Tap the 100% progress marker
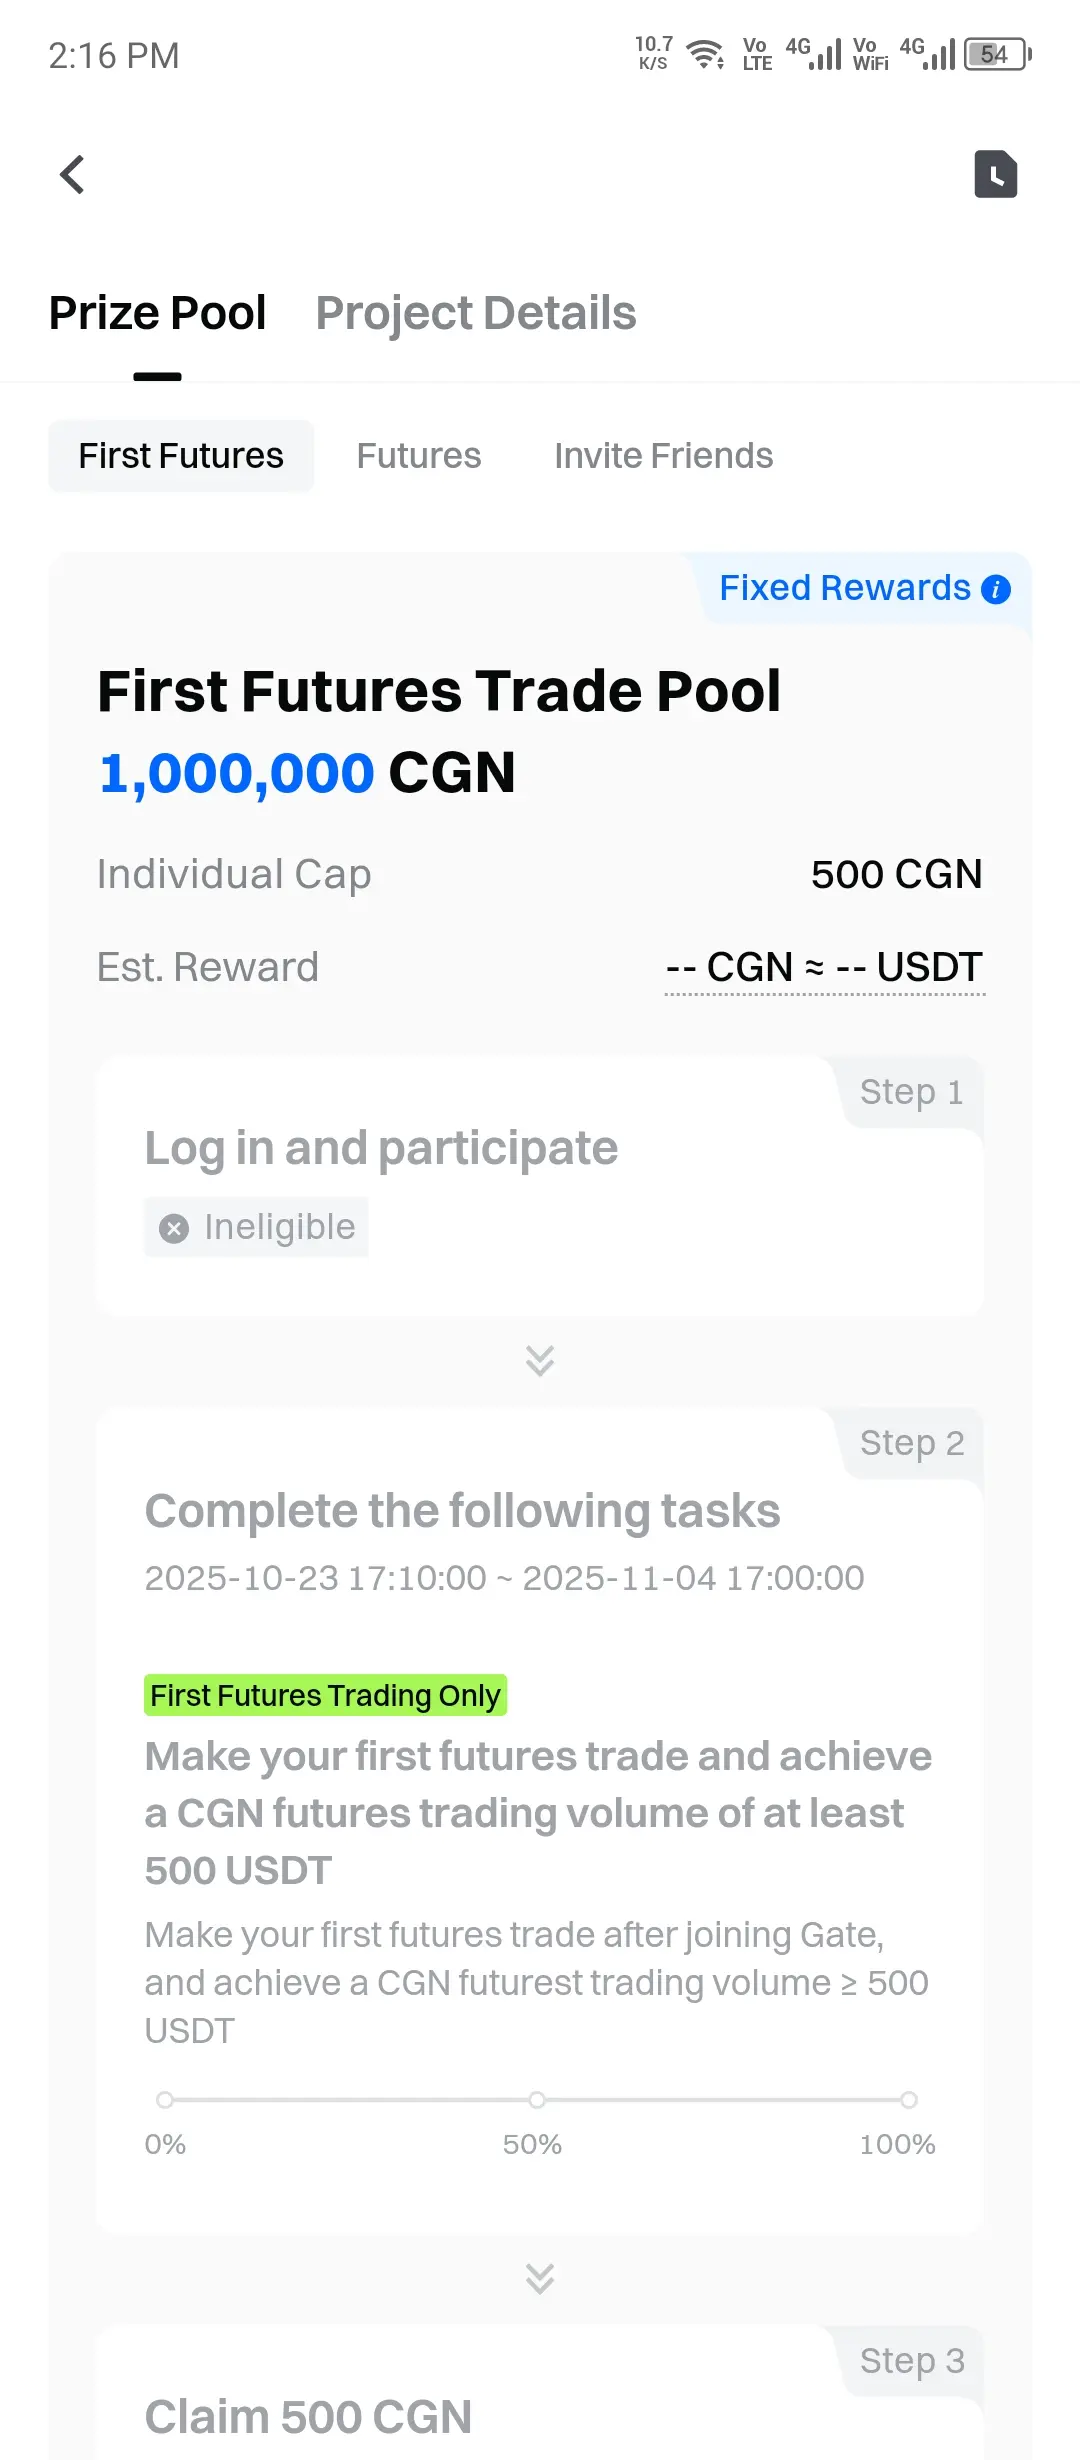 [908, 2099]
